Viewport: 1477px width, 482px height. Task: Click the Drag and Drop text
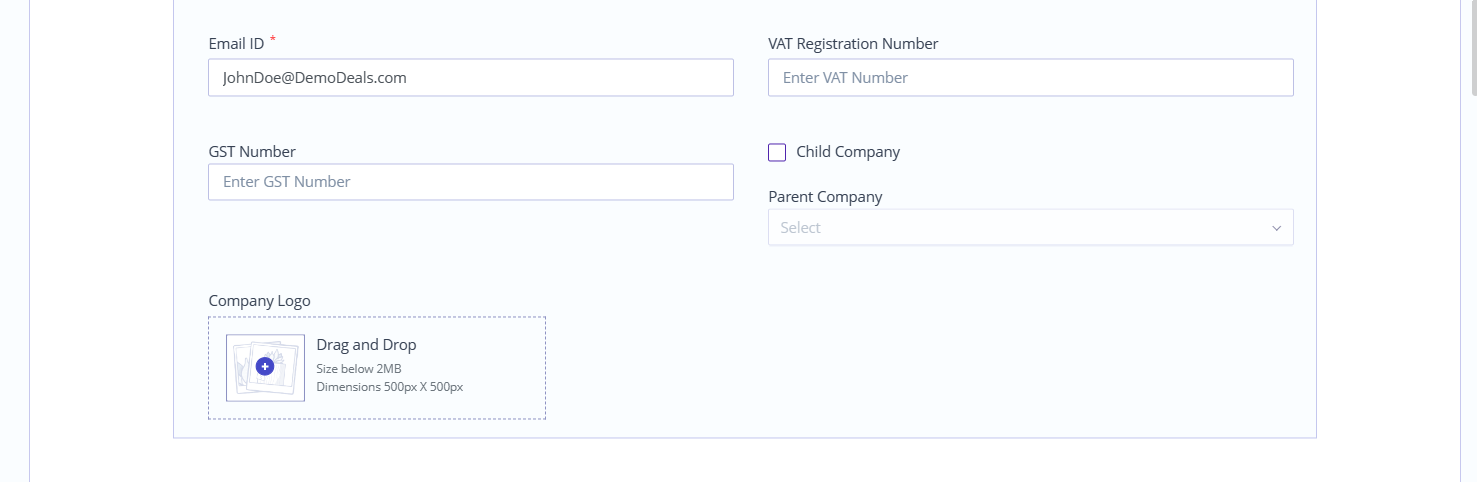[x=366, y=345]
